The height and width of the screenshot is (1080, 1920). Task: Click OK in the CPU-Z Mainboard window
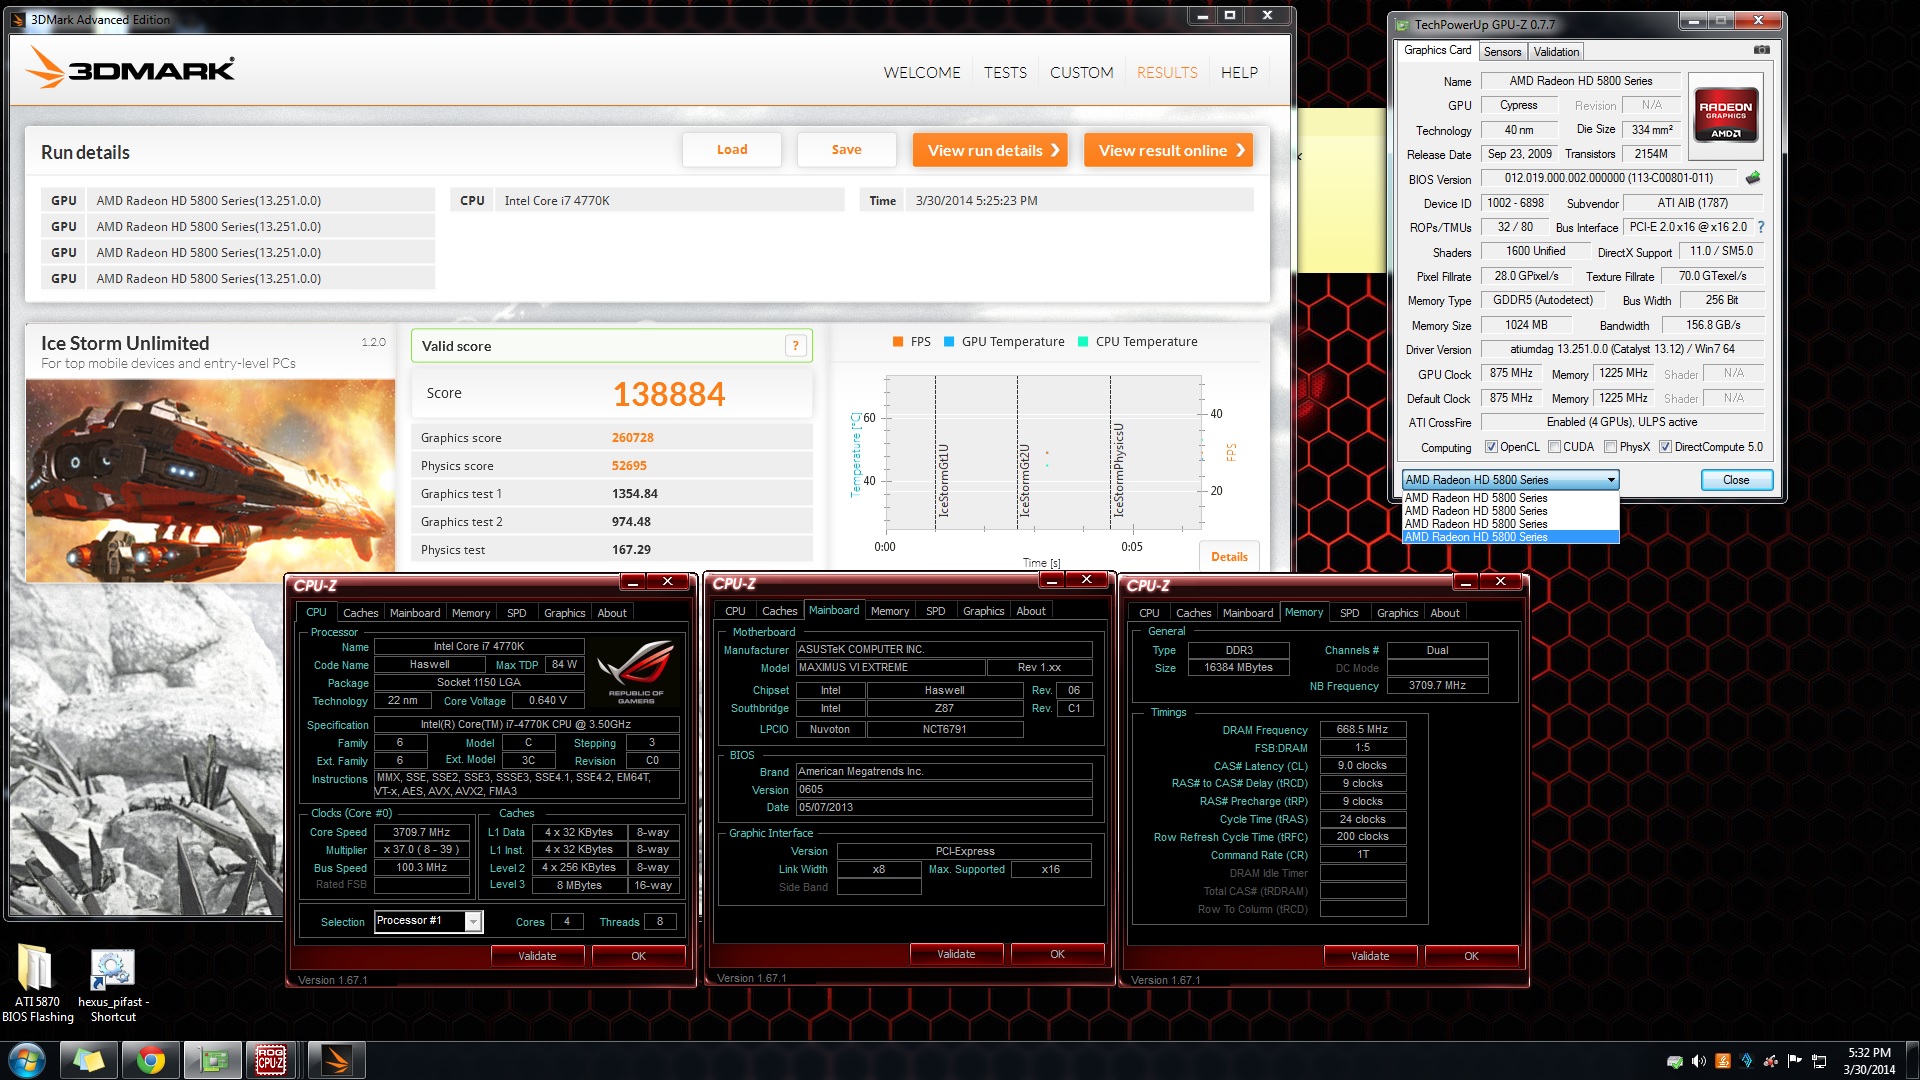[1057, 954]
